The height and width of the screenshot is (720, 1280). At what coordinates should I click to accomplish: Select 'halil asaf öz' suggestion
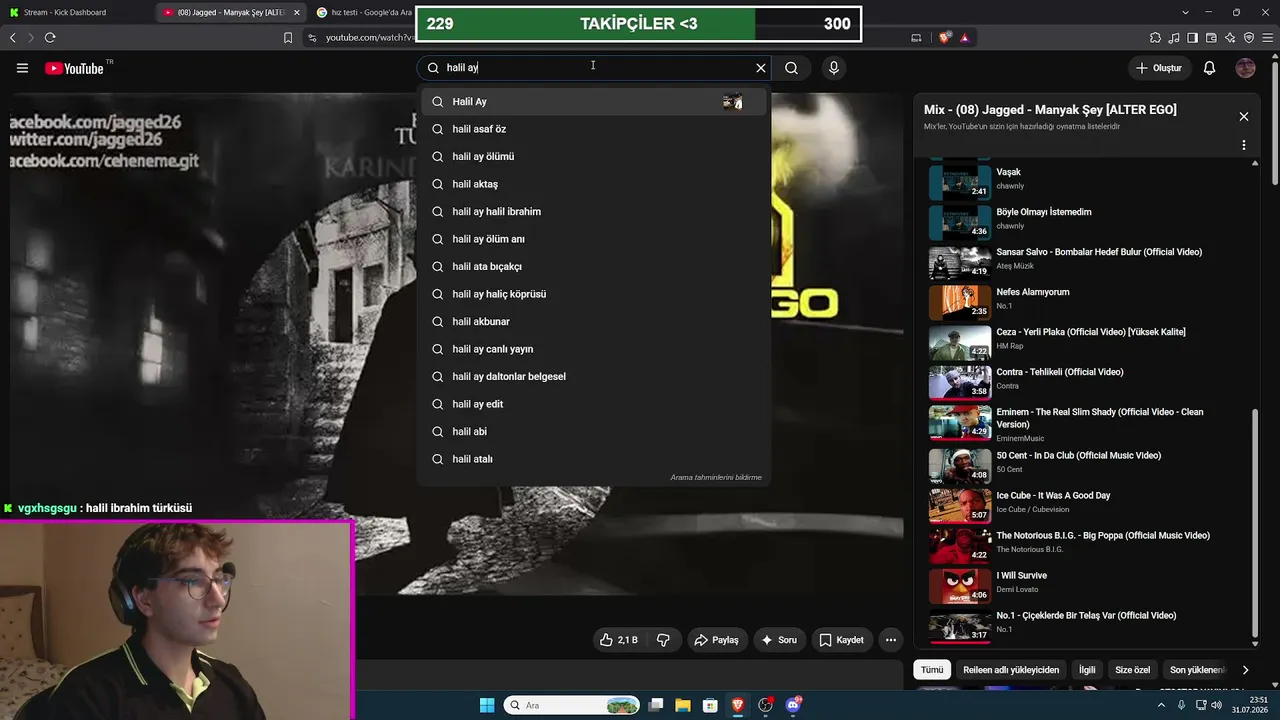tap(594, 129)
